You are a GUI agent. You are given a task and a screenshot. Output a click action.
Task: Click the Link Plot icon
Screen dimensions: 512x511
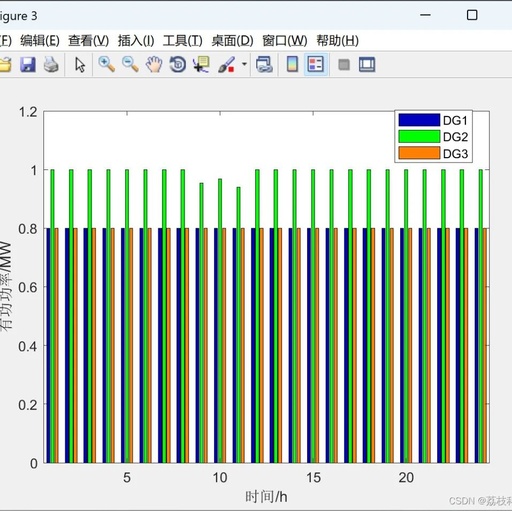tap(264, 64)
